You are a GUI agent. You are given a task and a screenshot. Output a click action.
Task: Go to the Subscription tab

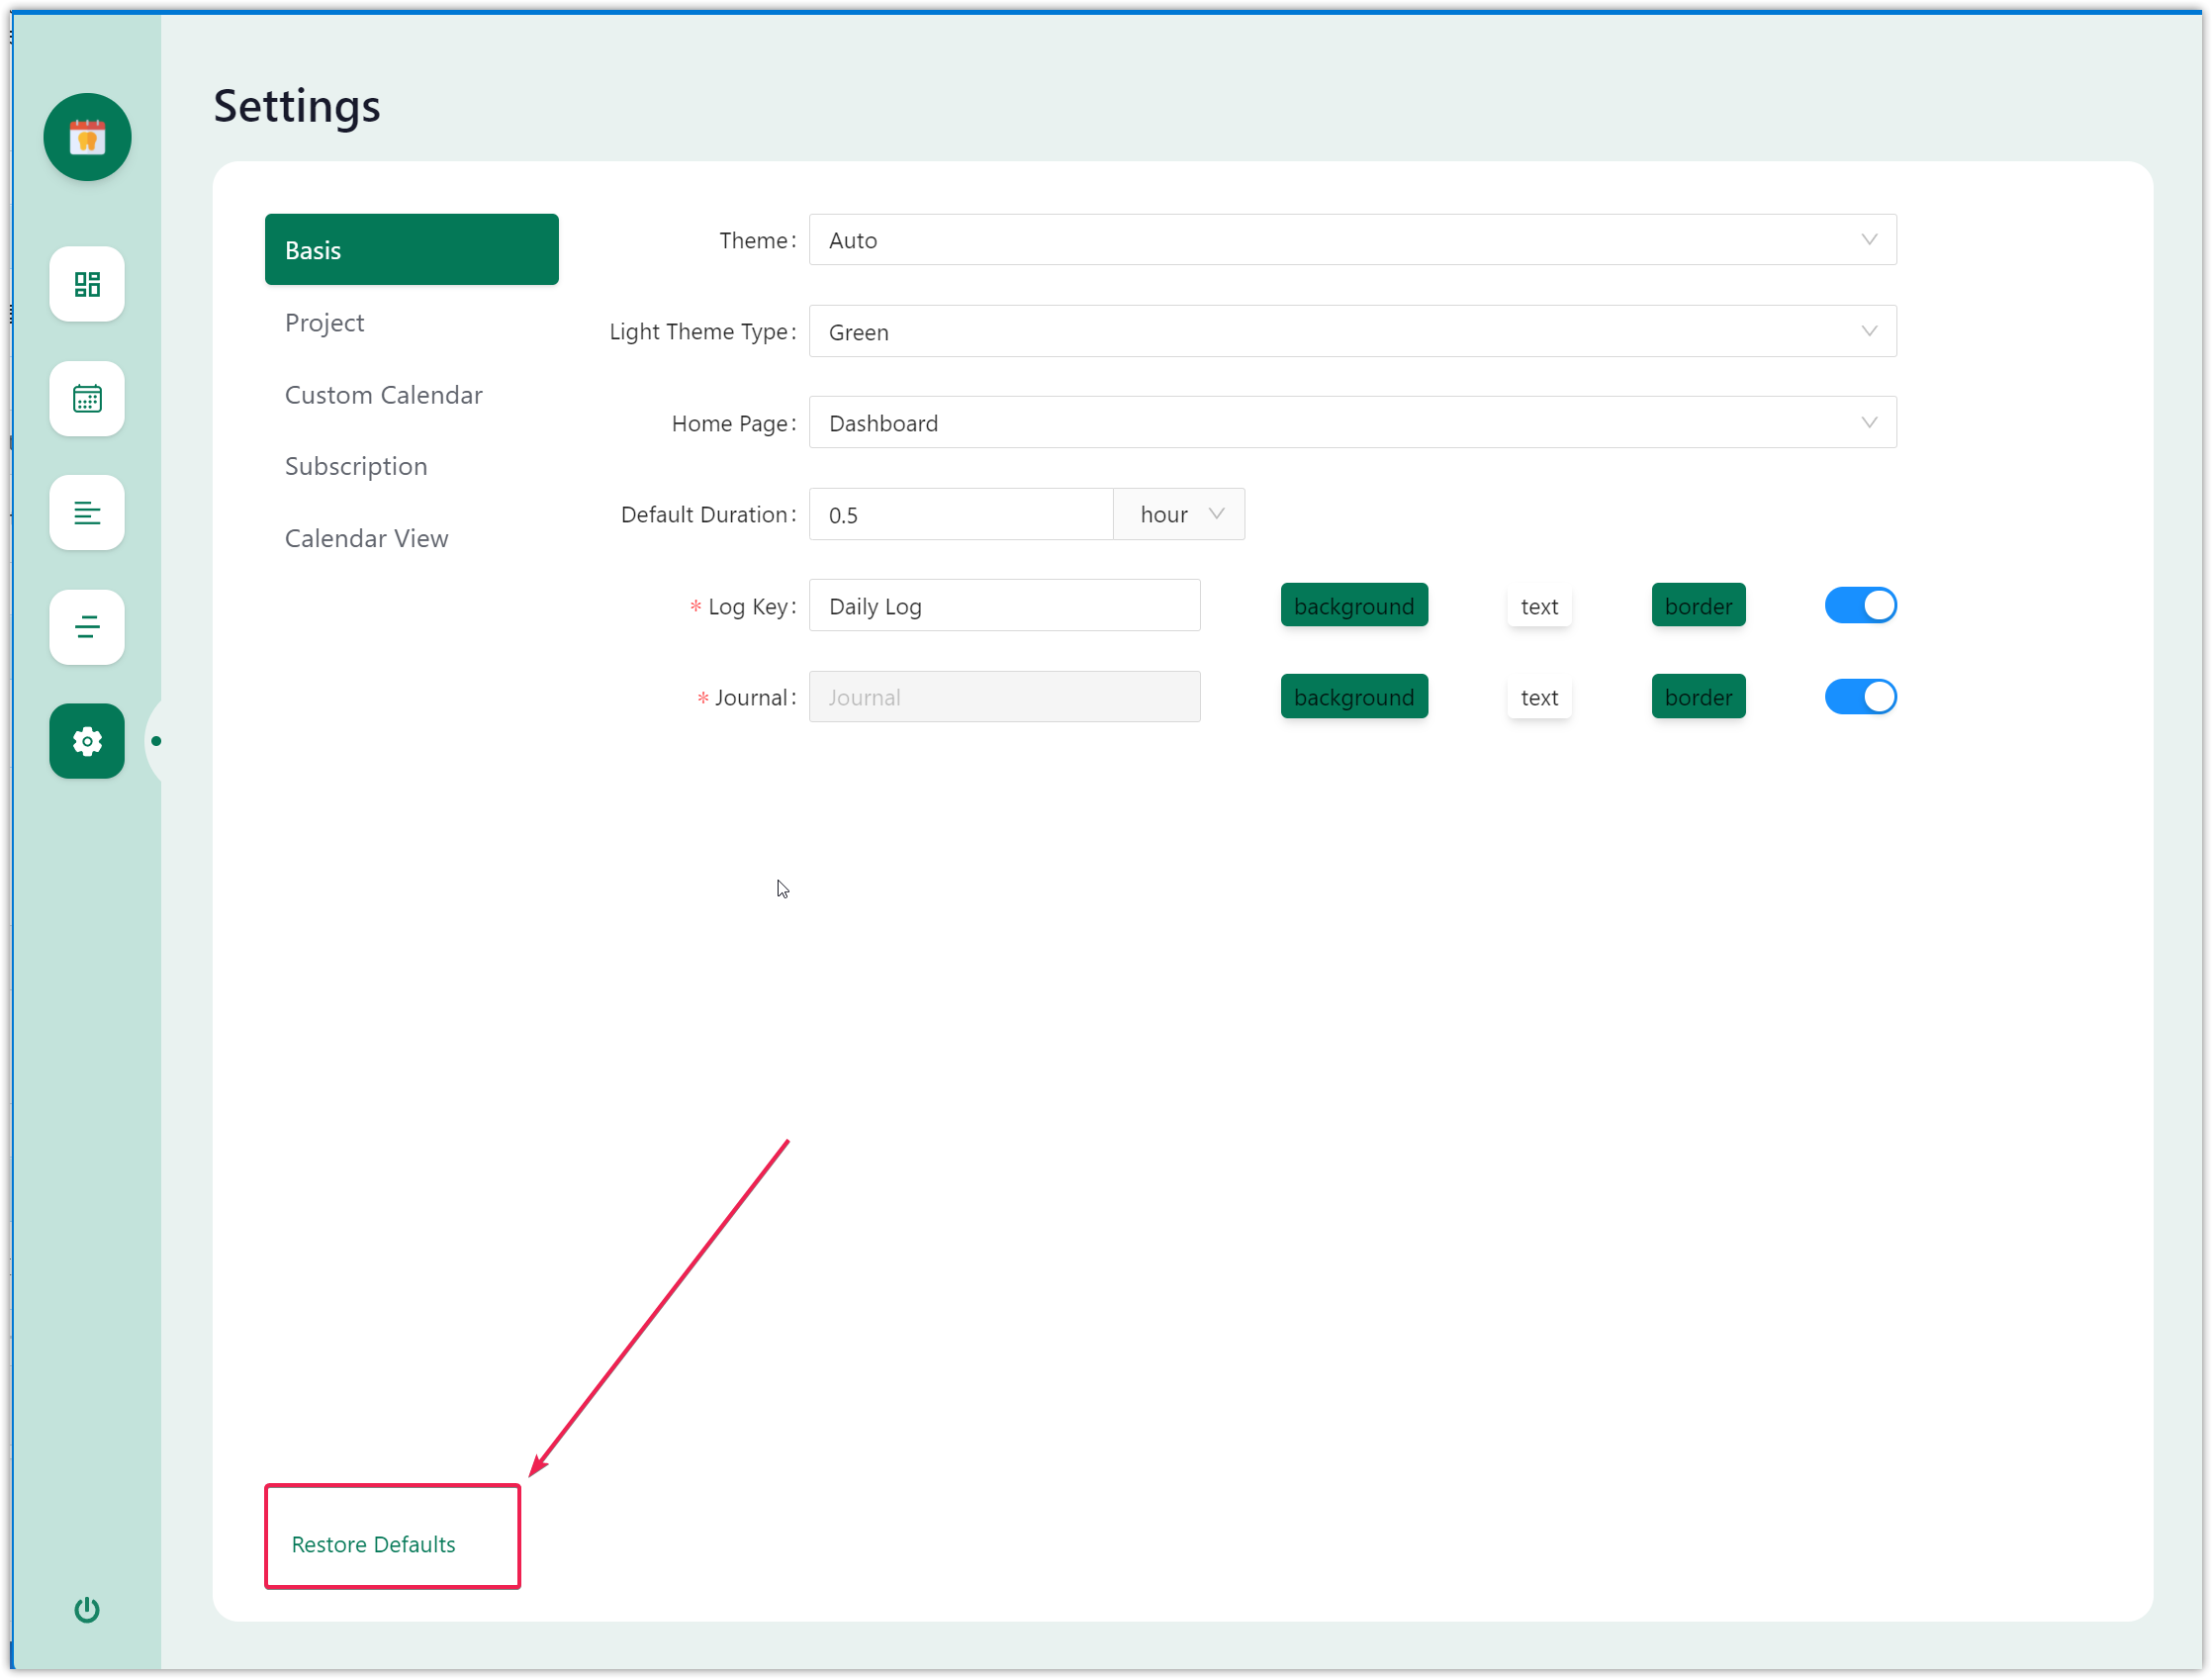356,466
